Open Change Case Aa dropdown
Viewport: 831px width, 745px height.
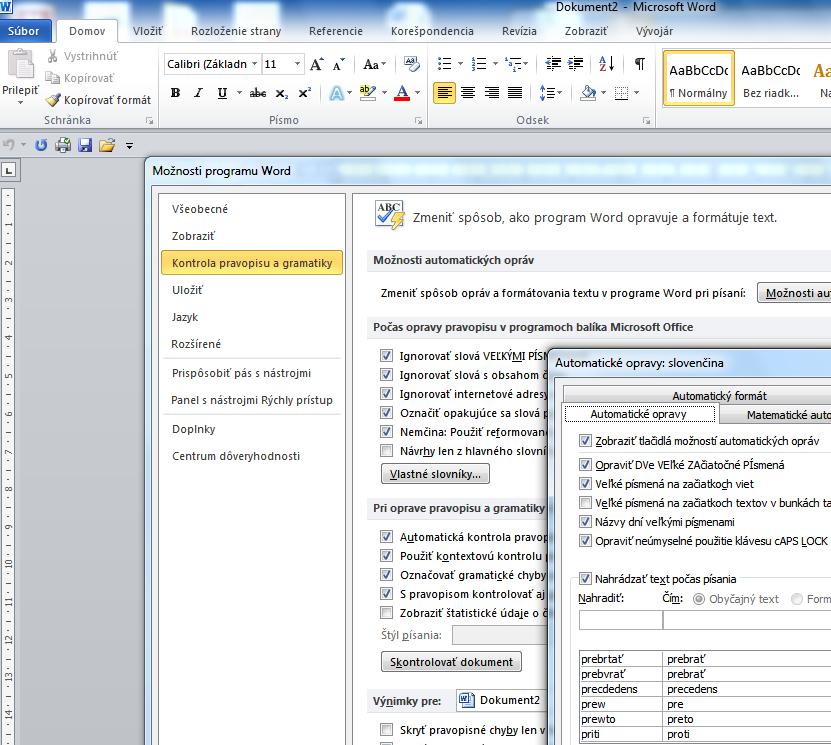click(374, 65)
